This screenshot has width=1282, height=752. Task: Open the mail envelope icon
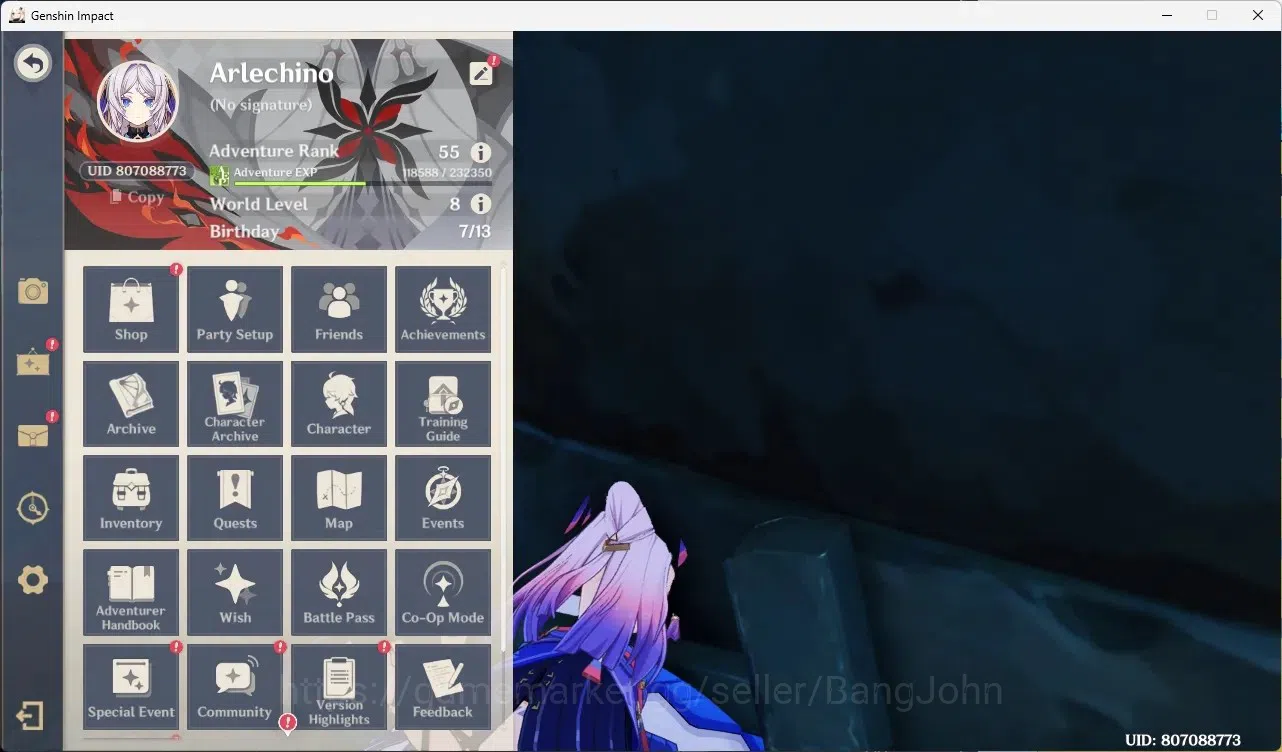click(x=33, y=436)
